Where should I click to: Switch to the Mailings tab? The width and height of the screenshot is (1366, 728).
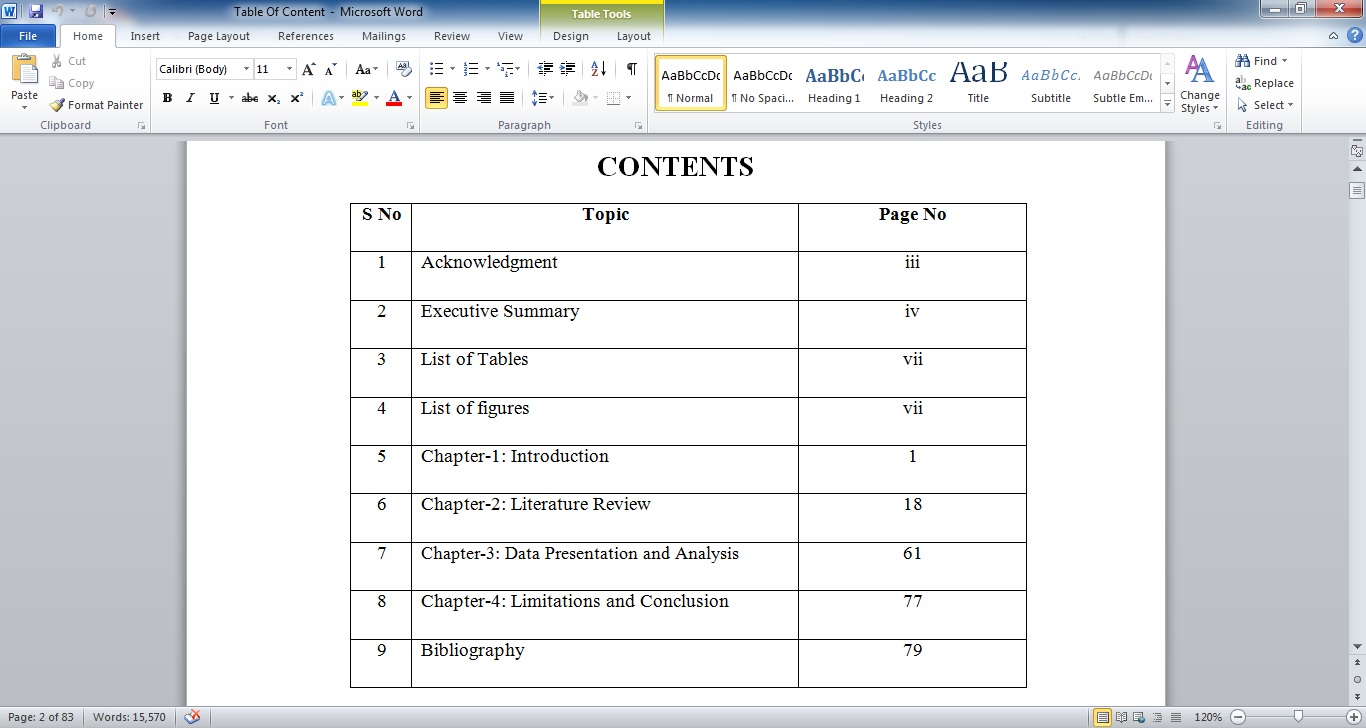click(384, 36)
